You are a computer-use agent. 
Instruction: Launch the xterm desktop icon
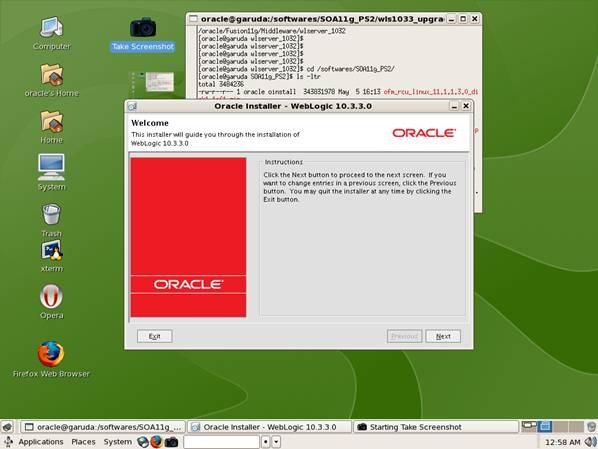[51, 256]
